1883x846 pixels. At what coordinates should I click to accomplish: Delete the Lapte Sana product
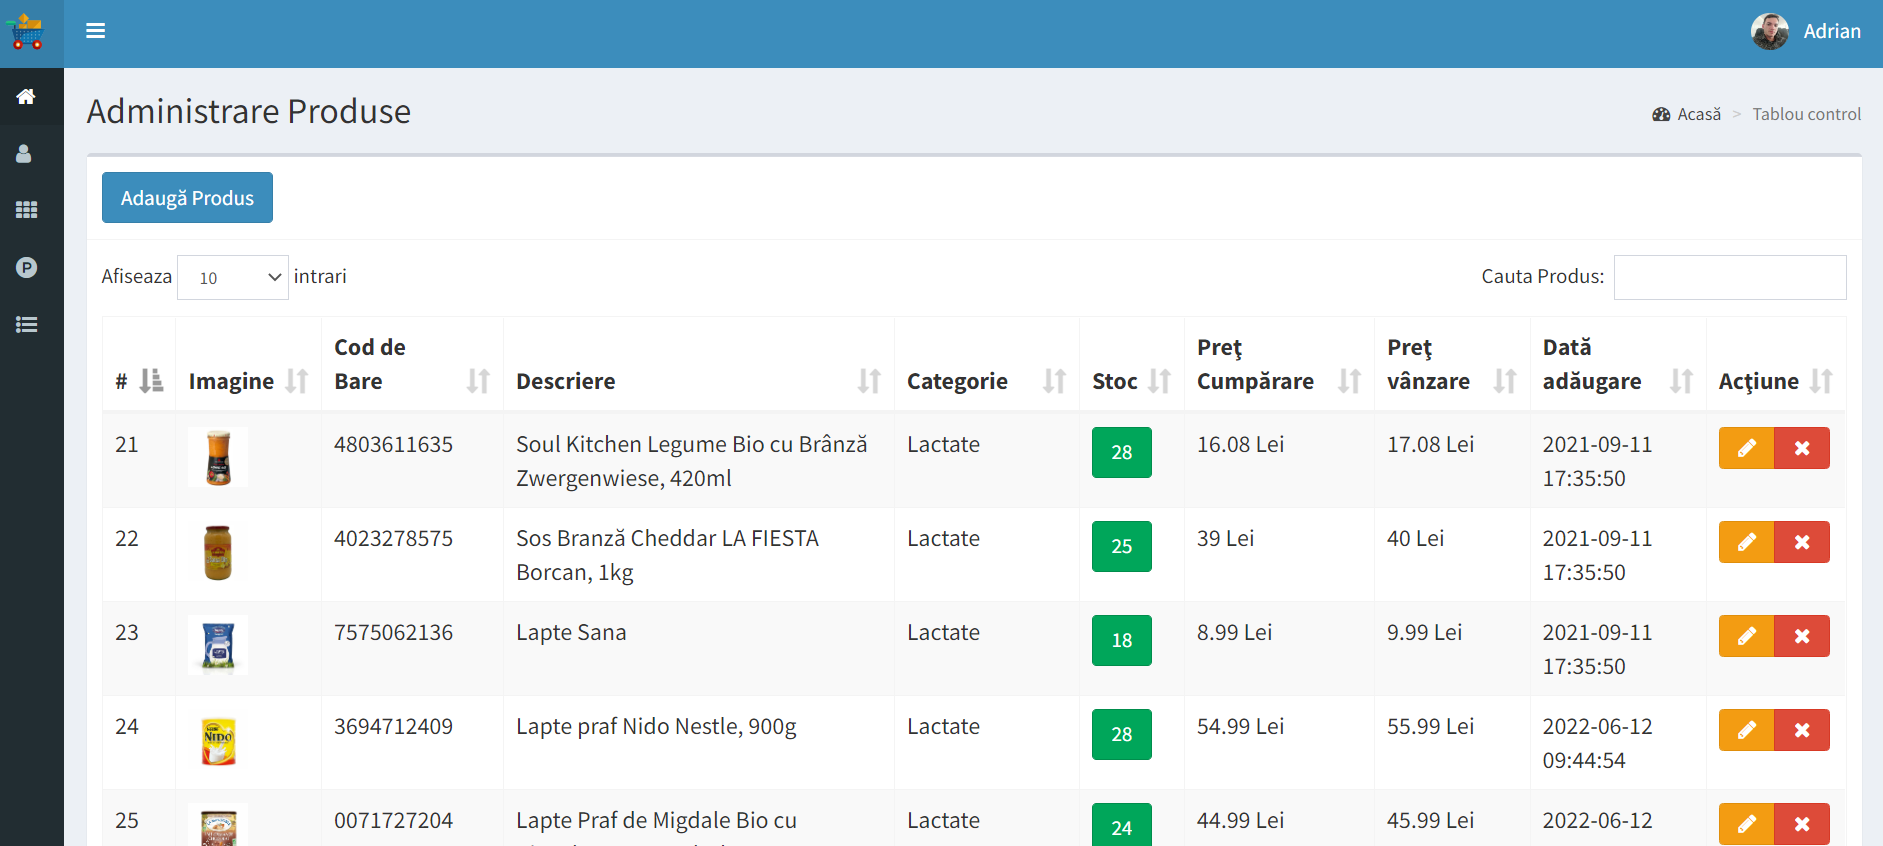click(x=1801, y=636)
